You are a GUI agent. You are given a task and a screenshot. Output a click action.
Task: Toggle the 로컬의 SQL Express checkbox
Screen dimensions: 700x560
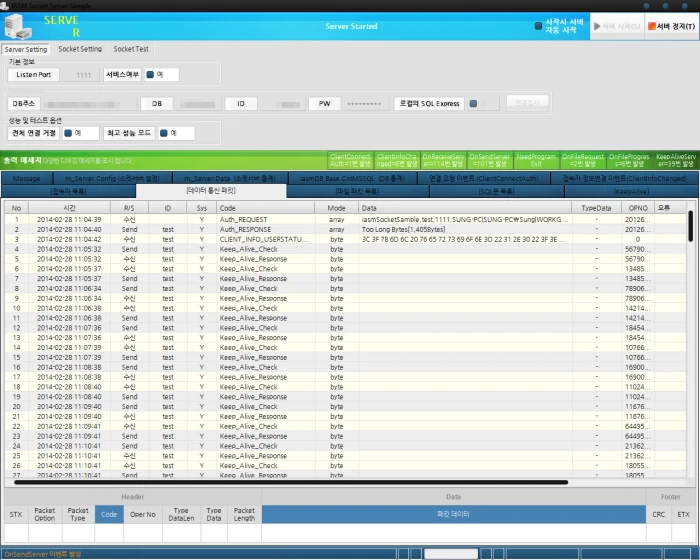point(473,104)
